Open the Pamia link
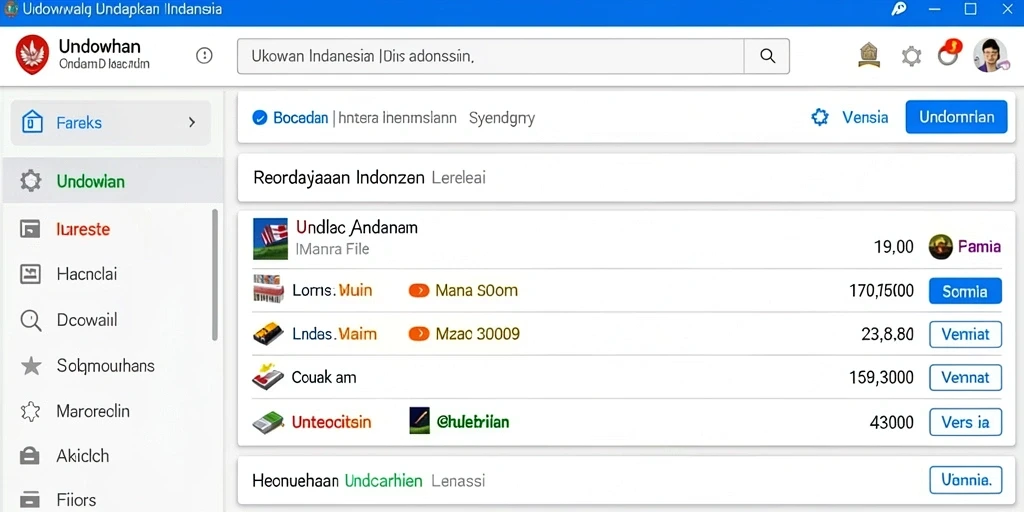Viewport: 1024px width, 512px height. tap(979, 247)
